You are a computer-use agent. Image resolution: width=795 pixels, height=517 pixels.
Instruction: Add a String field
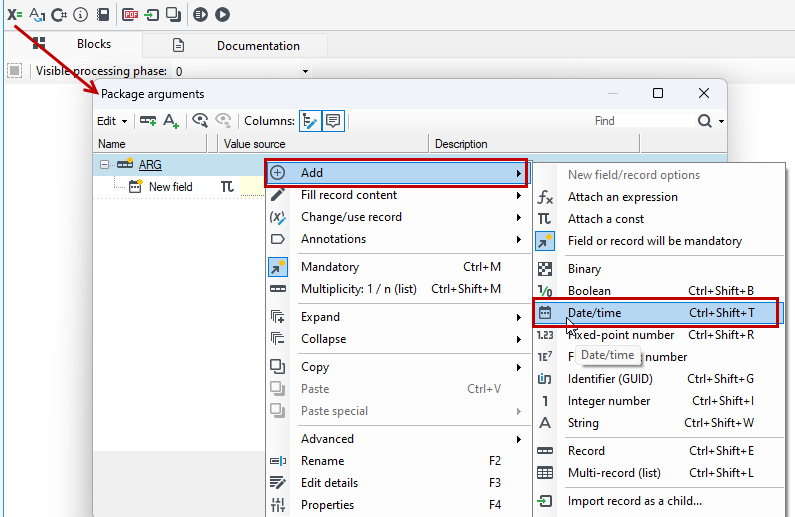[659, 423]
